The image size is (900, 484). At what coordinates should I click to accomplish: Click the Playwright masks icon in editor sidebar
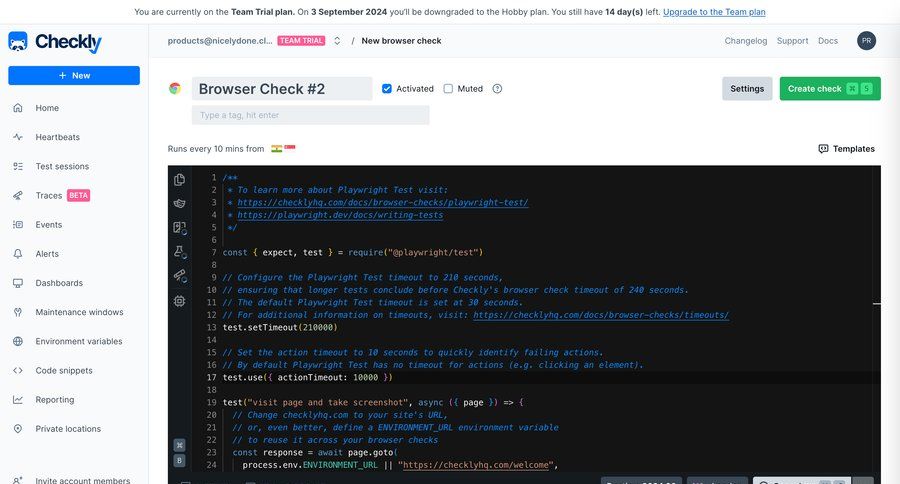coord(180,203)
